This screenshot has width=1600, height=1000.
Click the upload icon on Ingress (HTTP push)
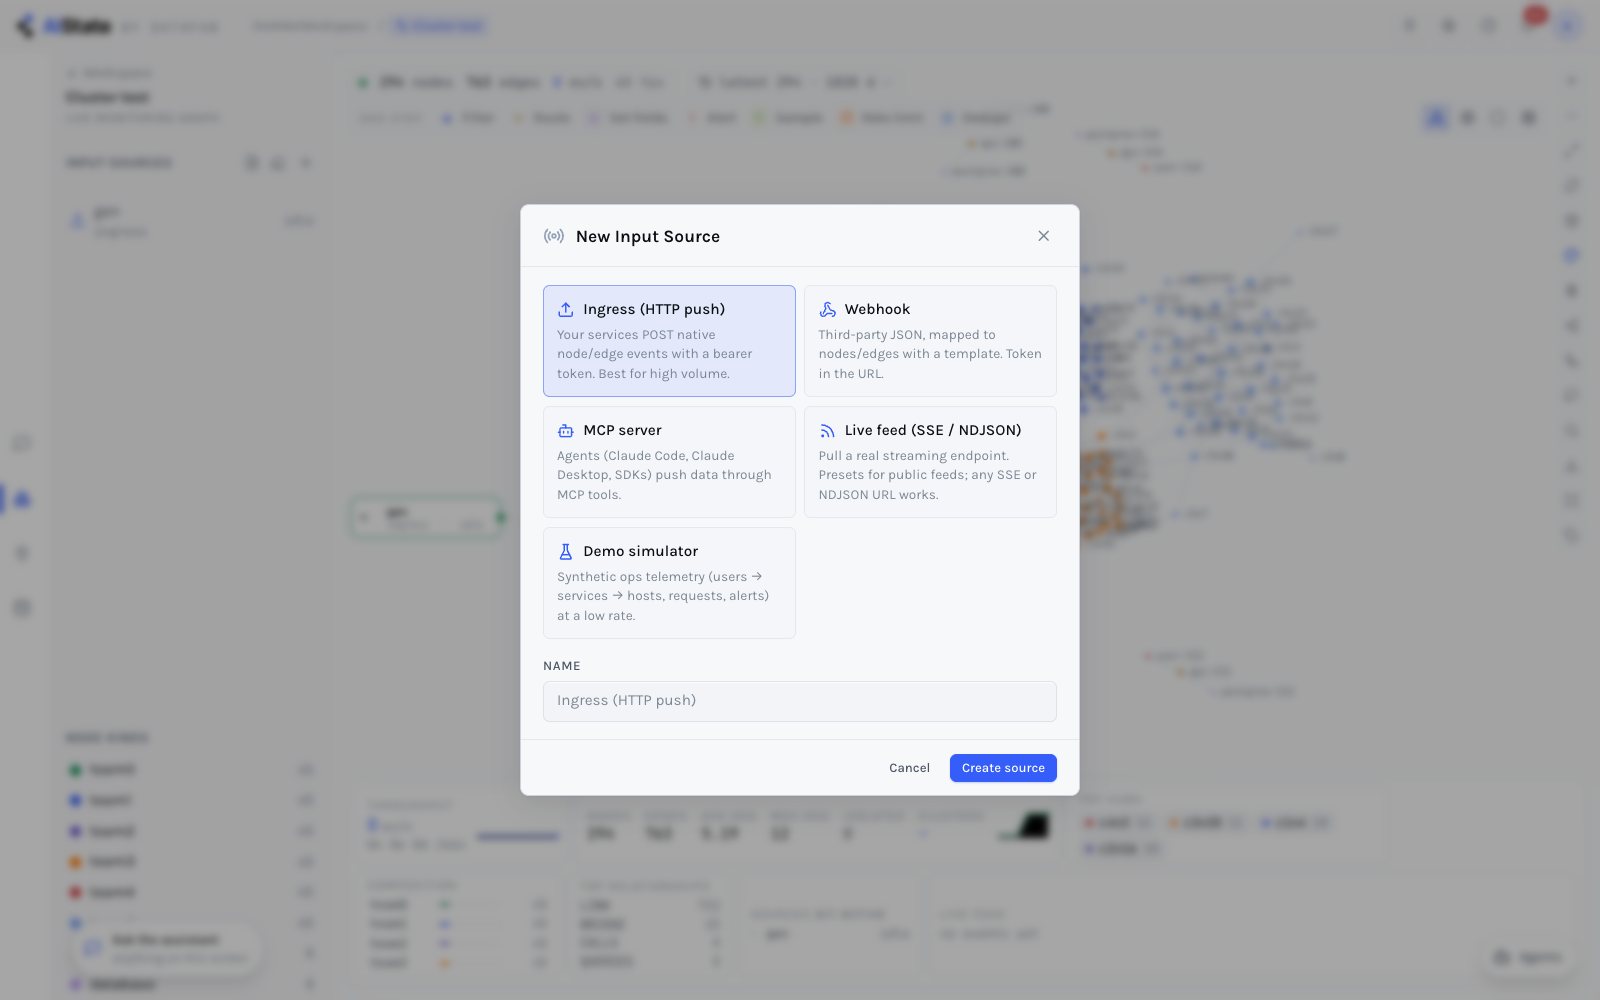tap(566, 310)
